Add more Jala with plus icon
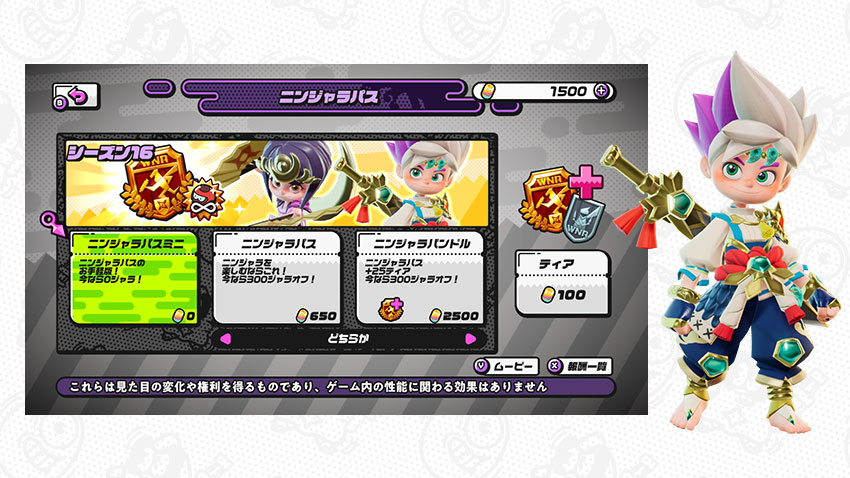The image size is (850, 478). 601,91
